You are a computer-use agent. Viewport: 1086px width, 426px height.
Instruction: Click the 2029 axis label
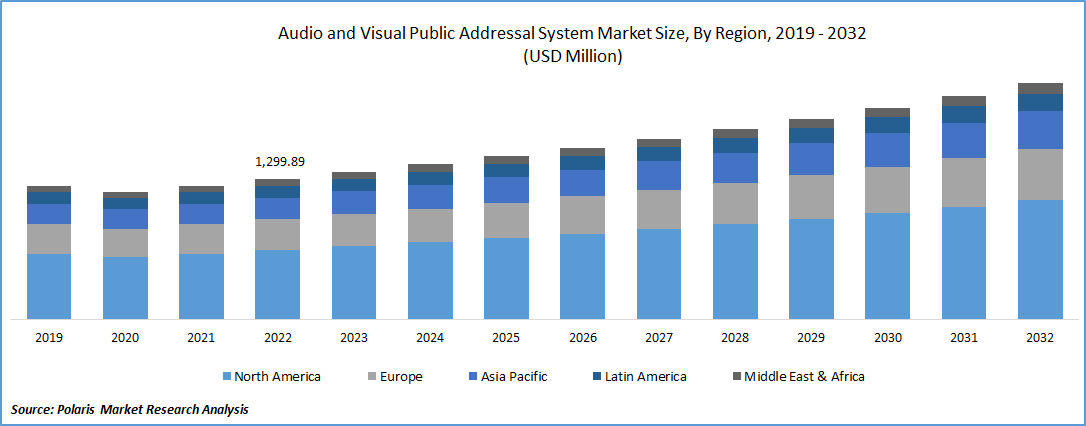pyautogui.click(x=812, y=338)
